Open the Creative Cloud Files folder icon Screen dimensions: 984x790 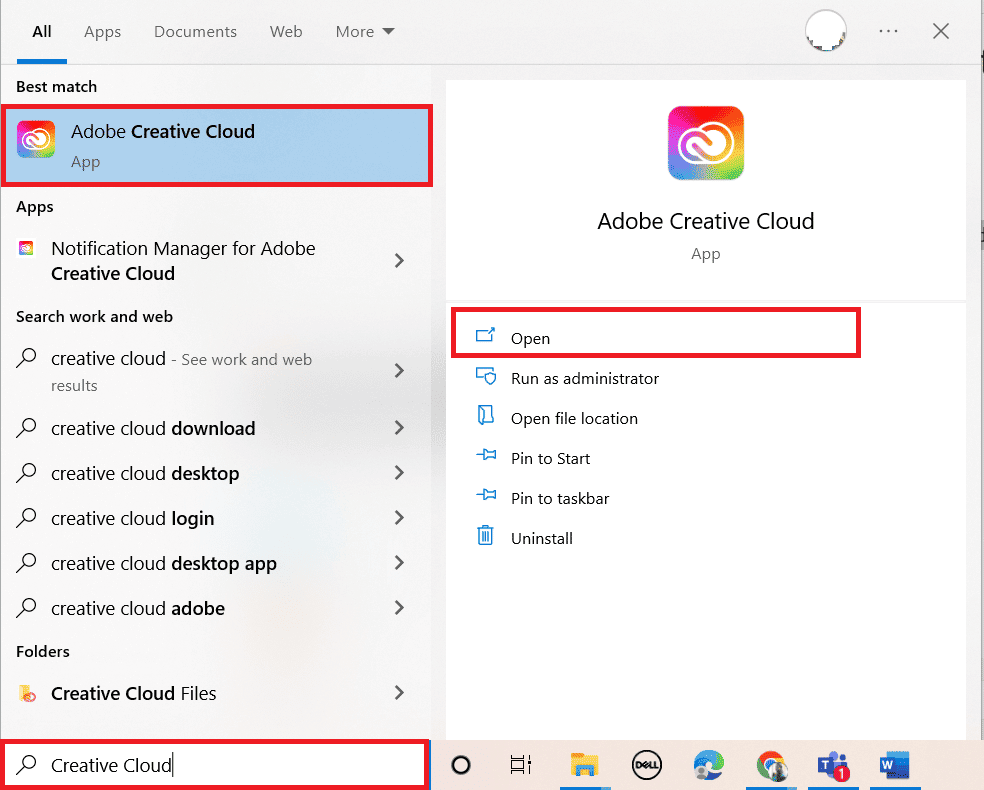click(27, 693)
